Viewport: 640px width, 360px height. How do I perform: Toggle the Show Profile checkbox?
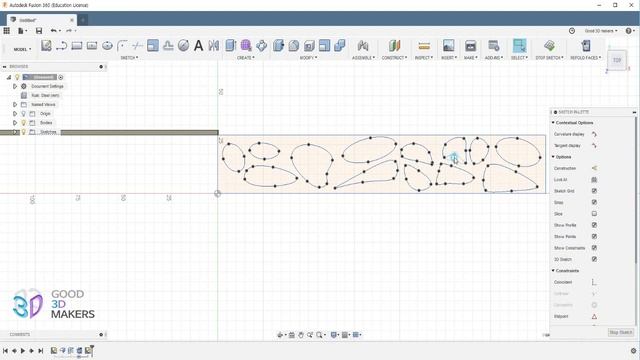click(594, 225)
